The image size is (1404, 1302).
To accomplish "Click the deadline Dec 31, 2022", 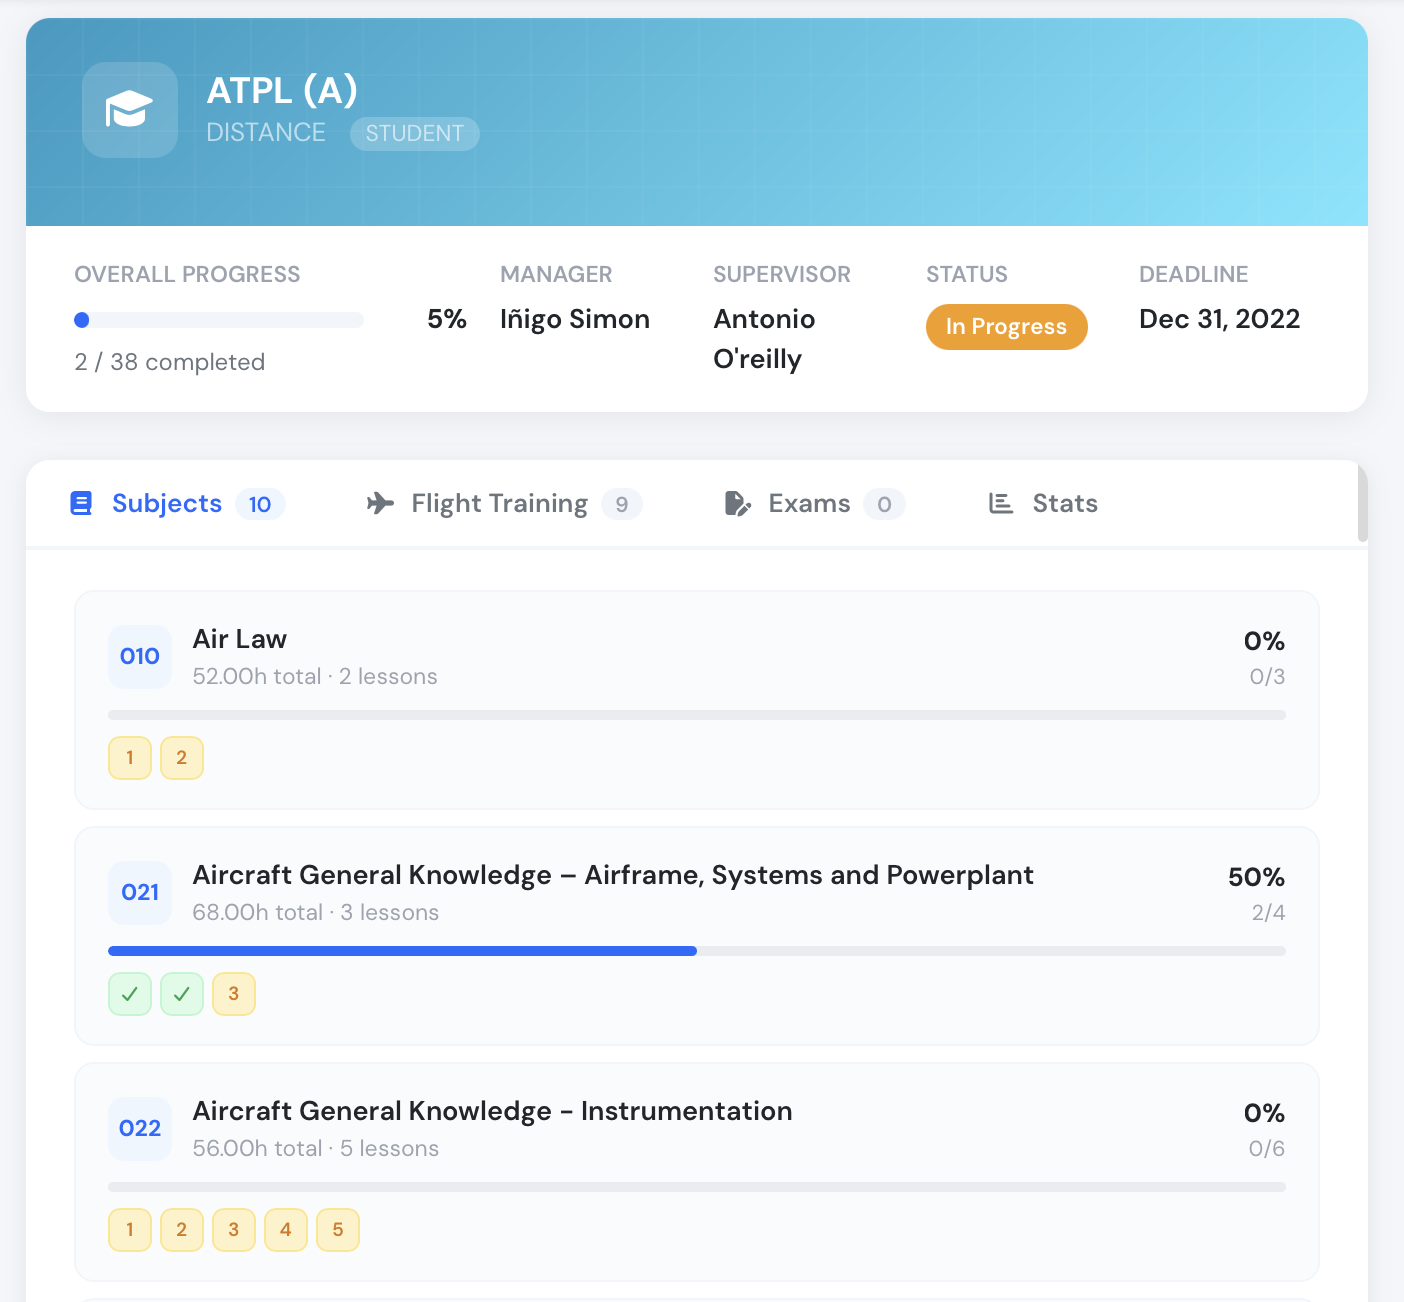I will coord(1220,319).
